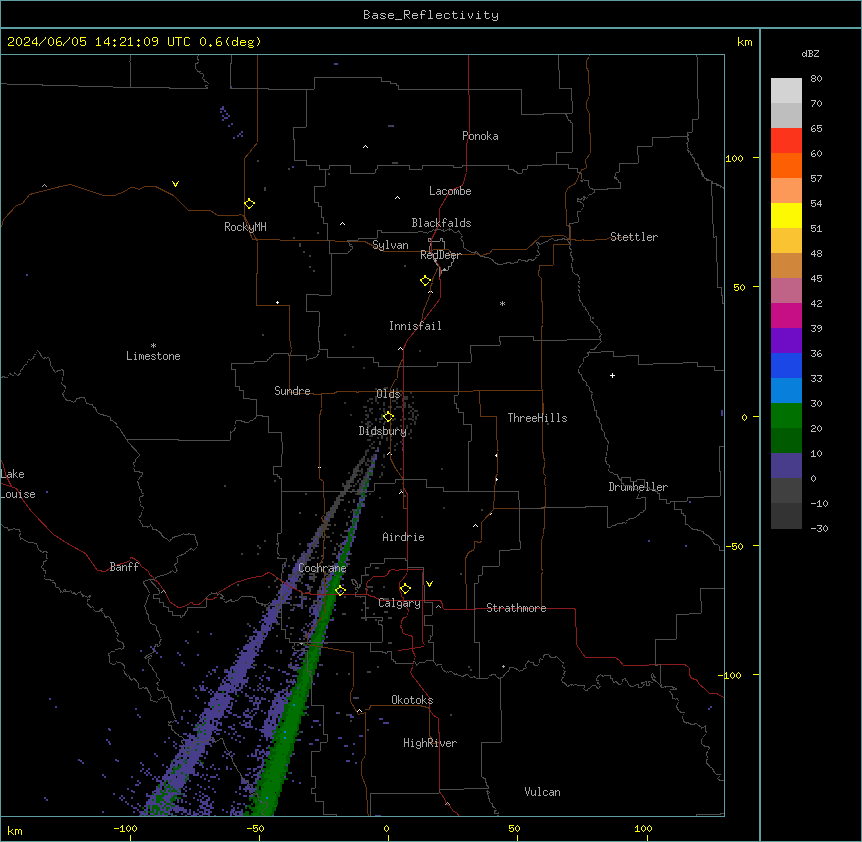Pick the green 30 dBZ legend swatch
This screenshot has width=862, height=842.
tap(786, 416)
